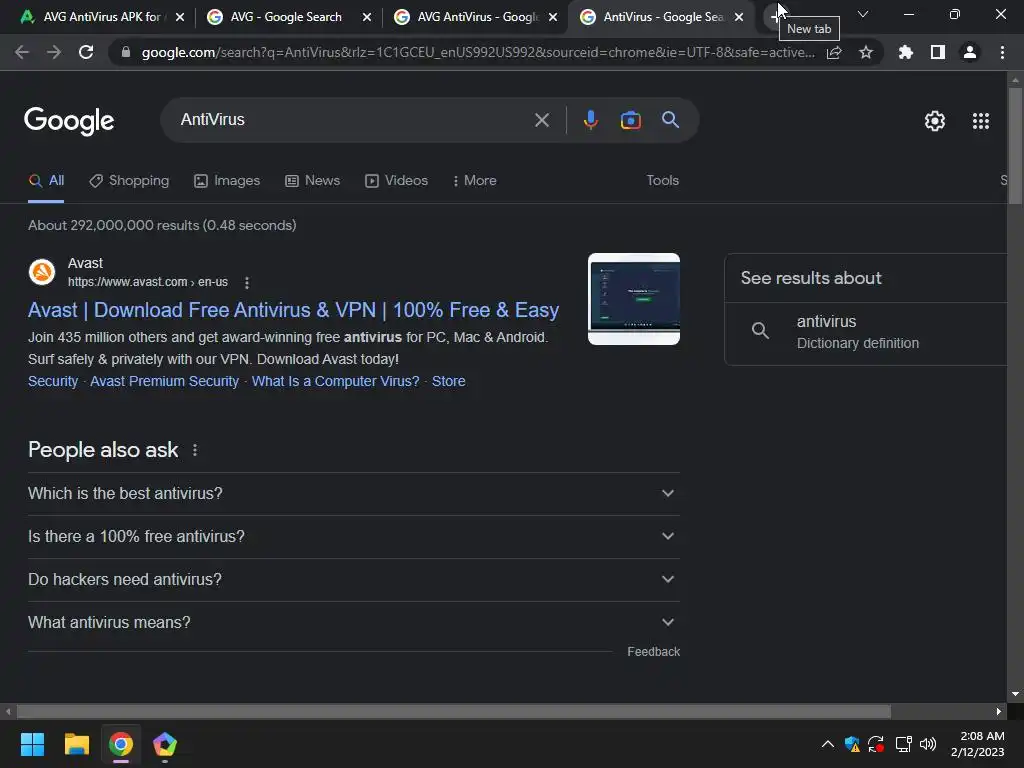Open Windows Start menu
The height and width of the screenshot is (768, 1024).
32,744
